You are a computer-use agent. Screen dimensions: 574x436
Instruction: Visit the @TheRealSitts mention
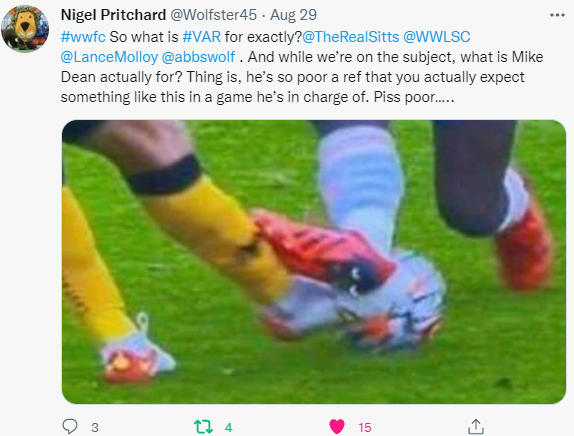click(x=351, y=37)
